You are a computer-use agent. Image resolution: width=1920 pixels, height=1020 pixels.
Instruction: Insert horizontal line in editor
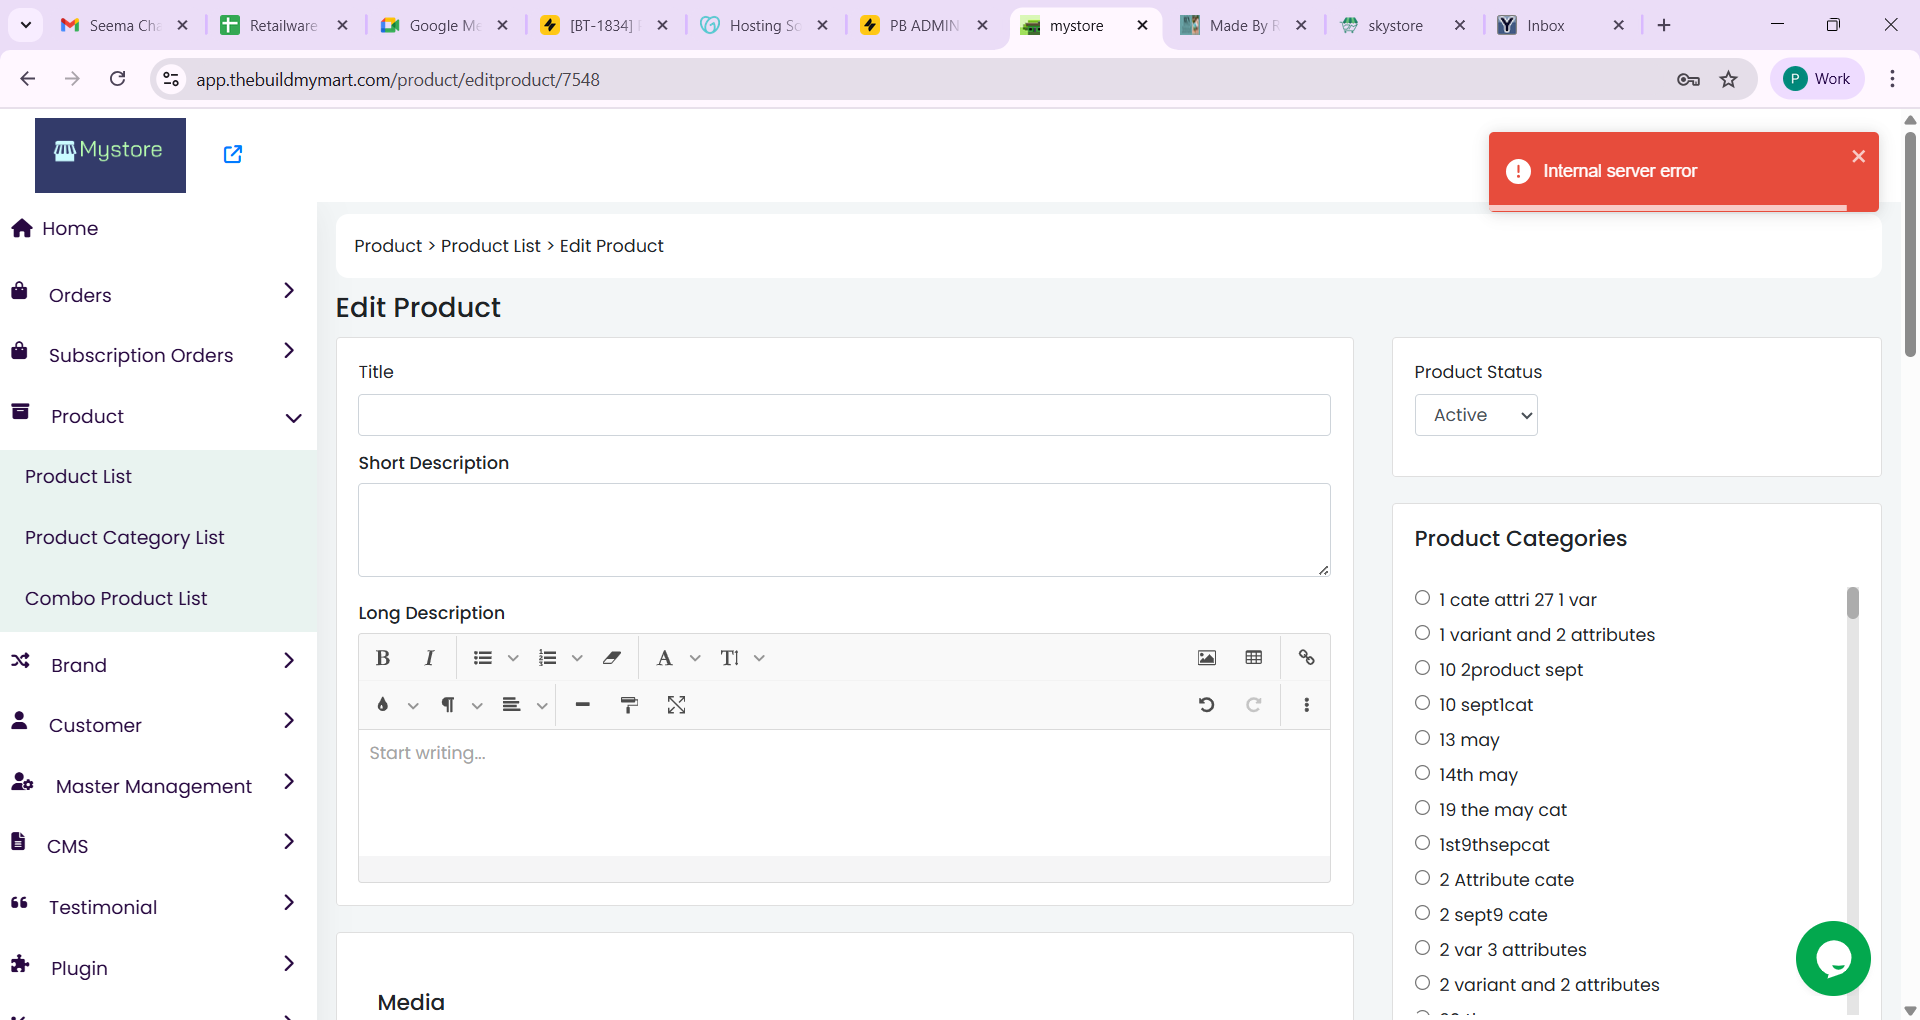[x=583, y=705]
